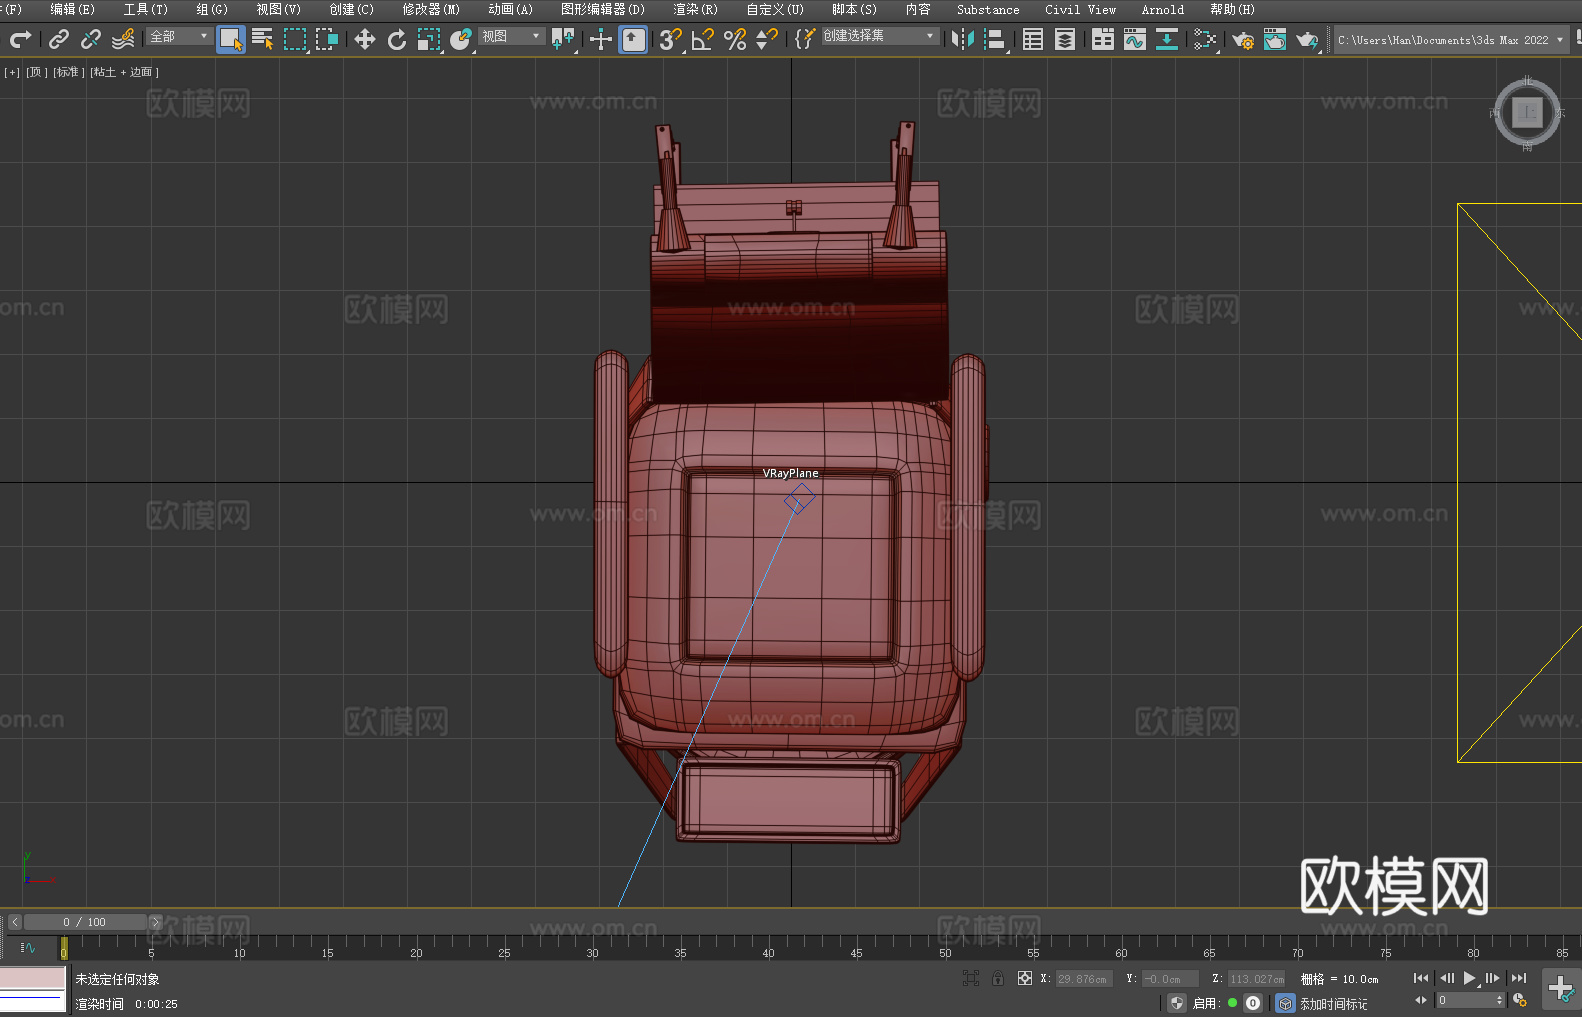Show the Ribbon toggle icon
Image resolution: width=1582 pixels, height=1017 pixels.
(1103, 39)
